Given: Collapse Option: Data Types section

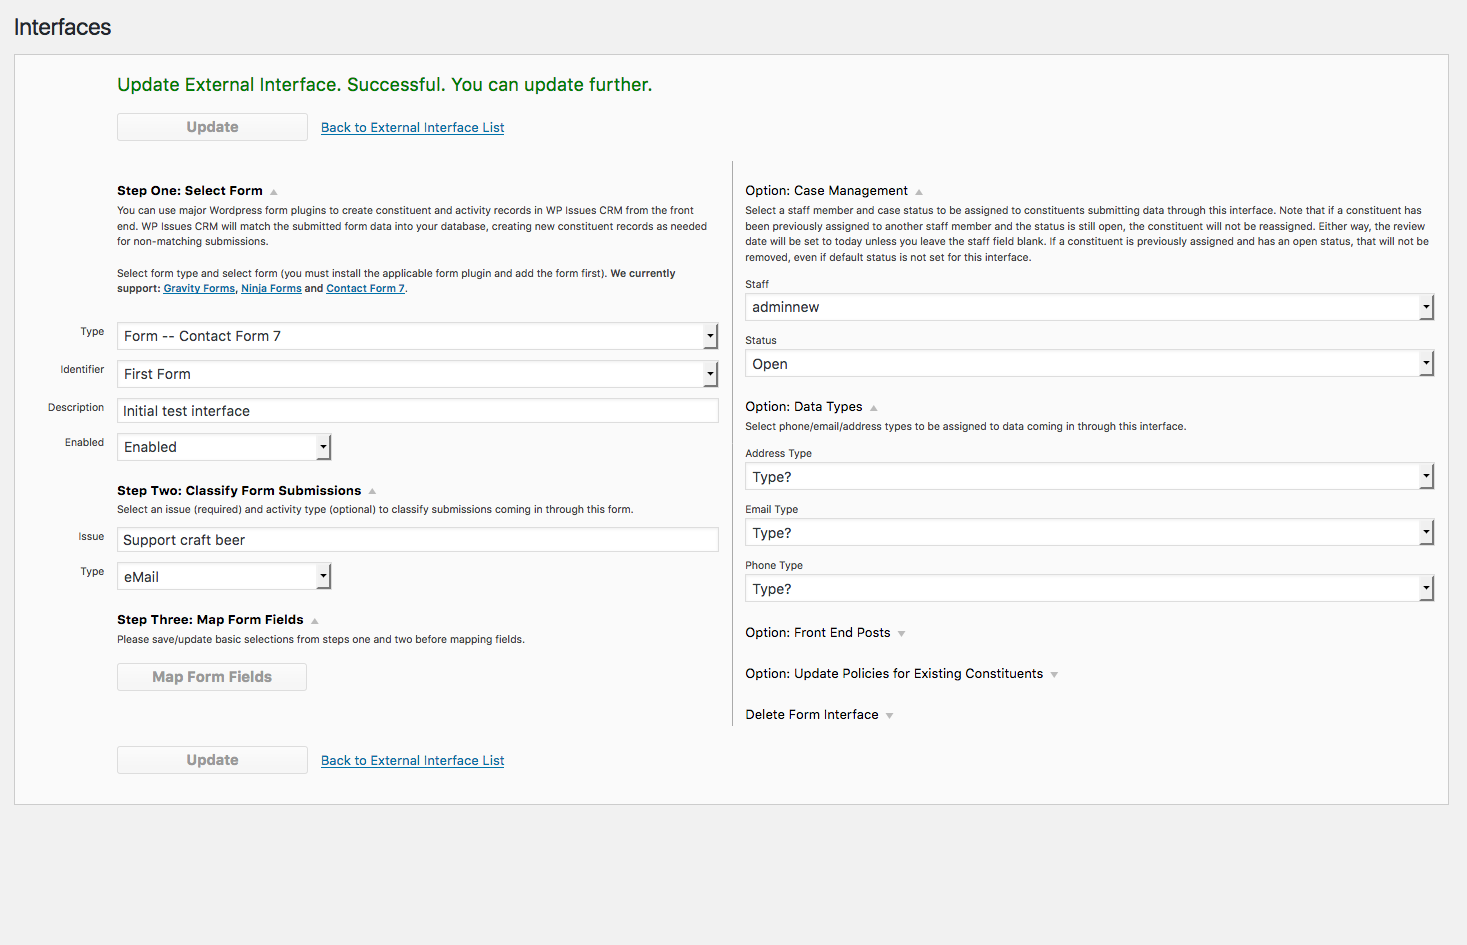Looking at the screenshot, I should [x=873, y=408].
